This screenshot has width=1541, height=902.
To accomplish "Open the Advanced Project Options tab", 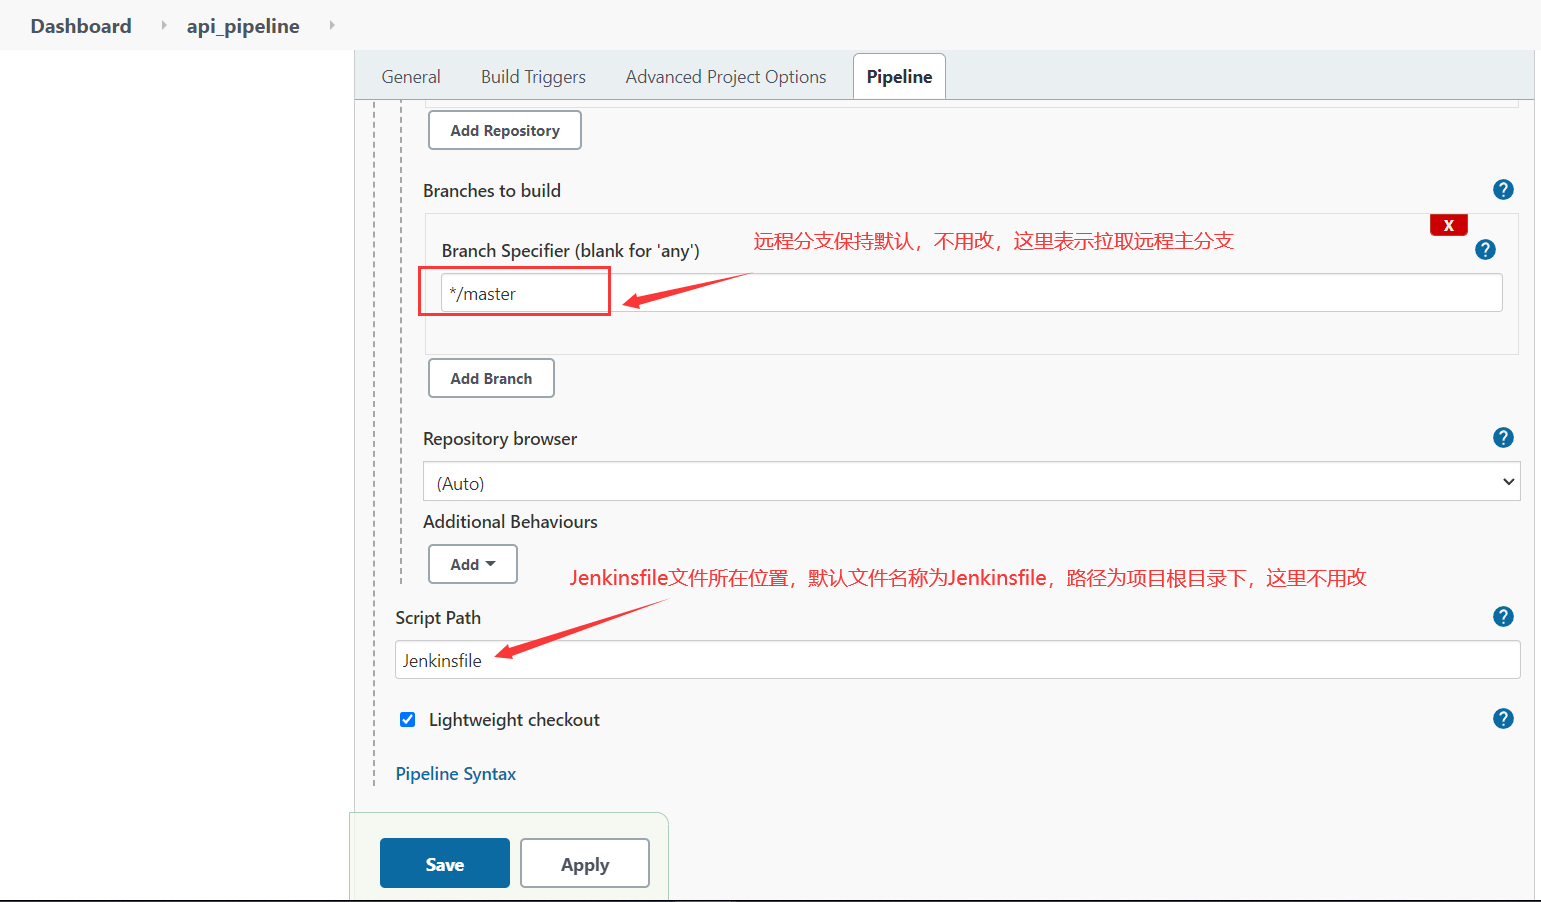I will click(x=725, y=77).
